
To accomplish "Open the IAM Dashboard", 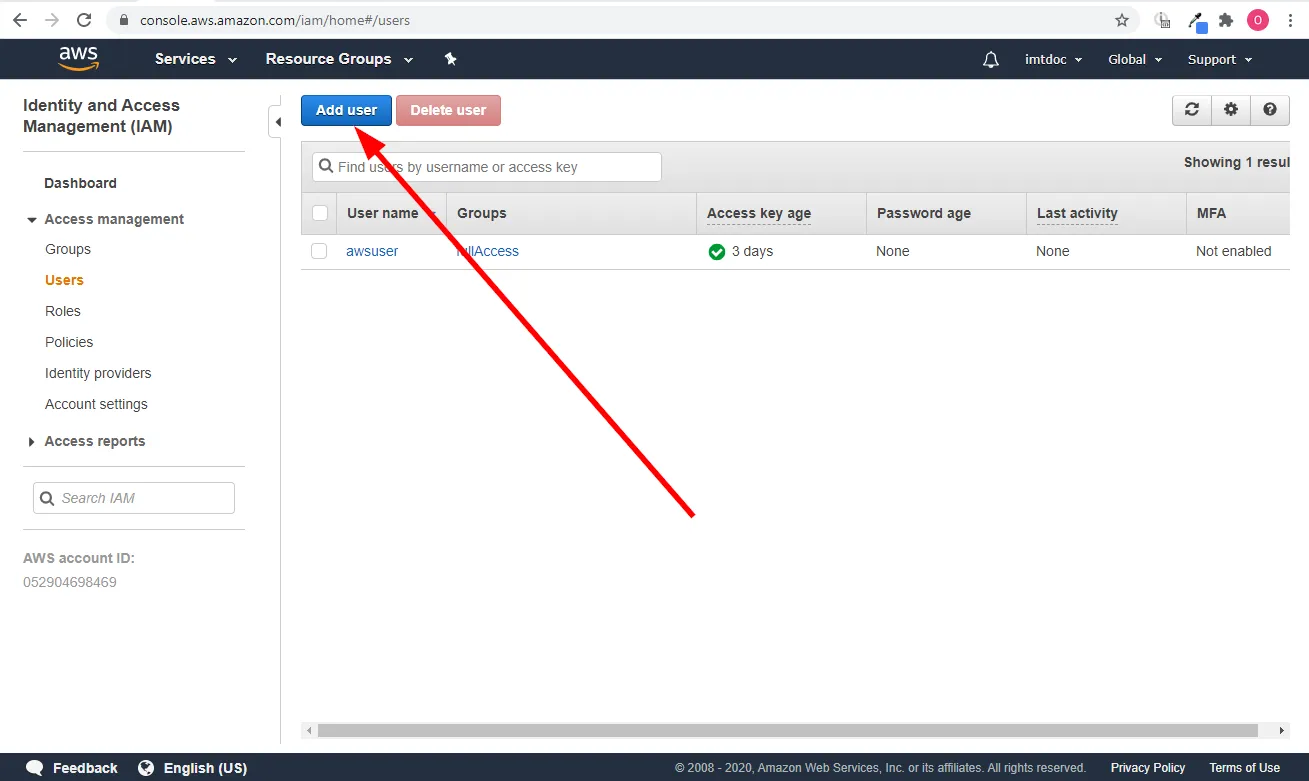I will [x=80, y=183].
